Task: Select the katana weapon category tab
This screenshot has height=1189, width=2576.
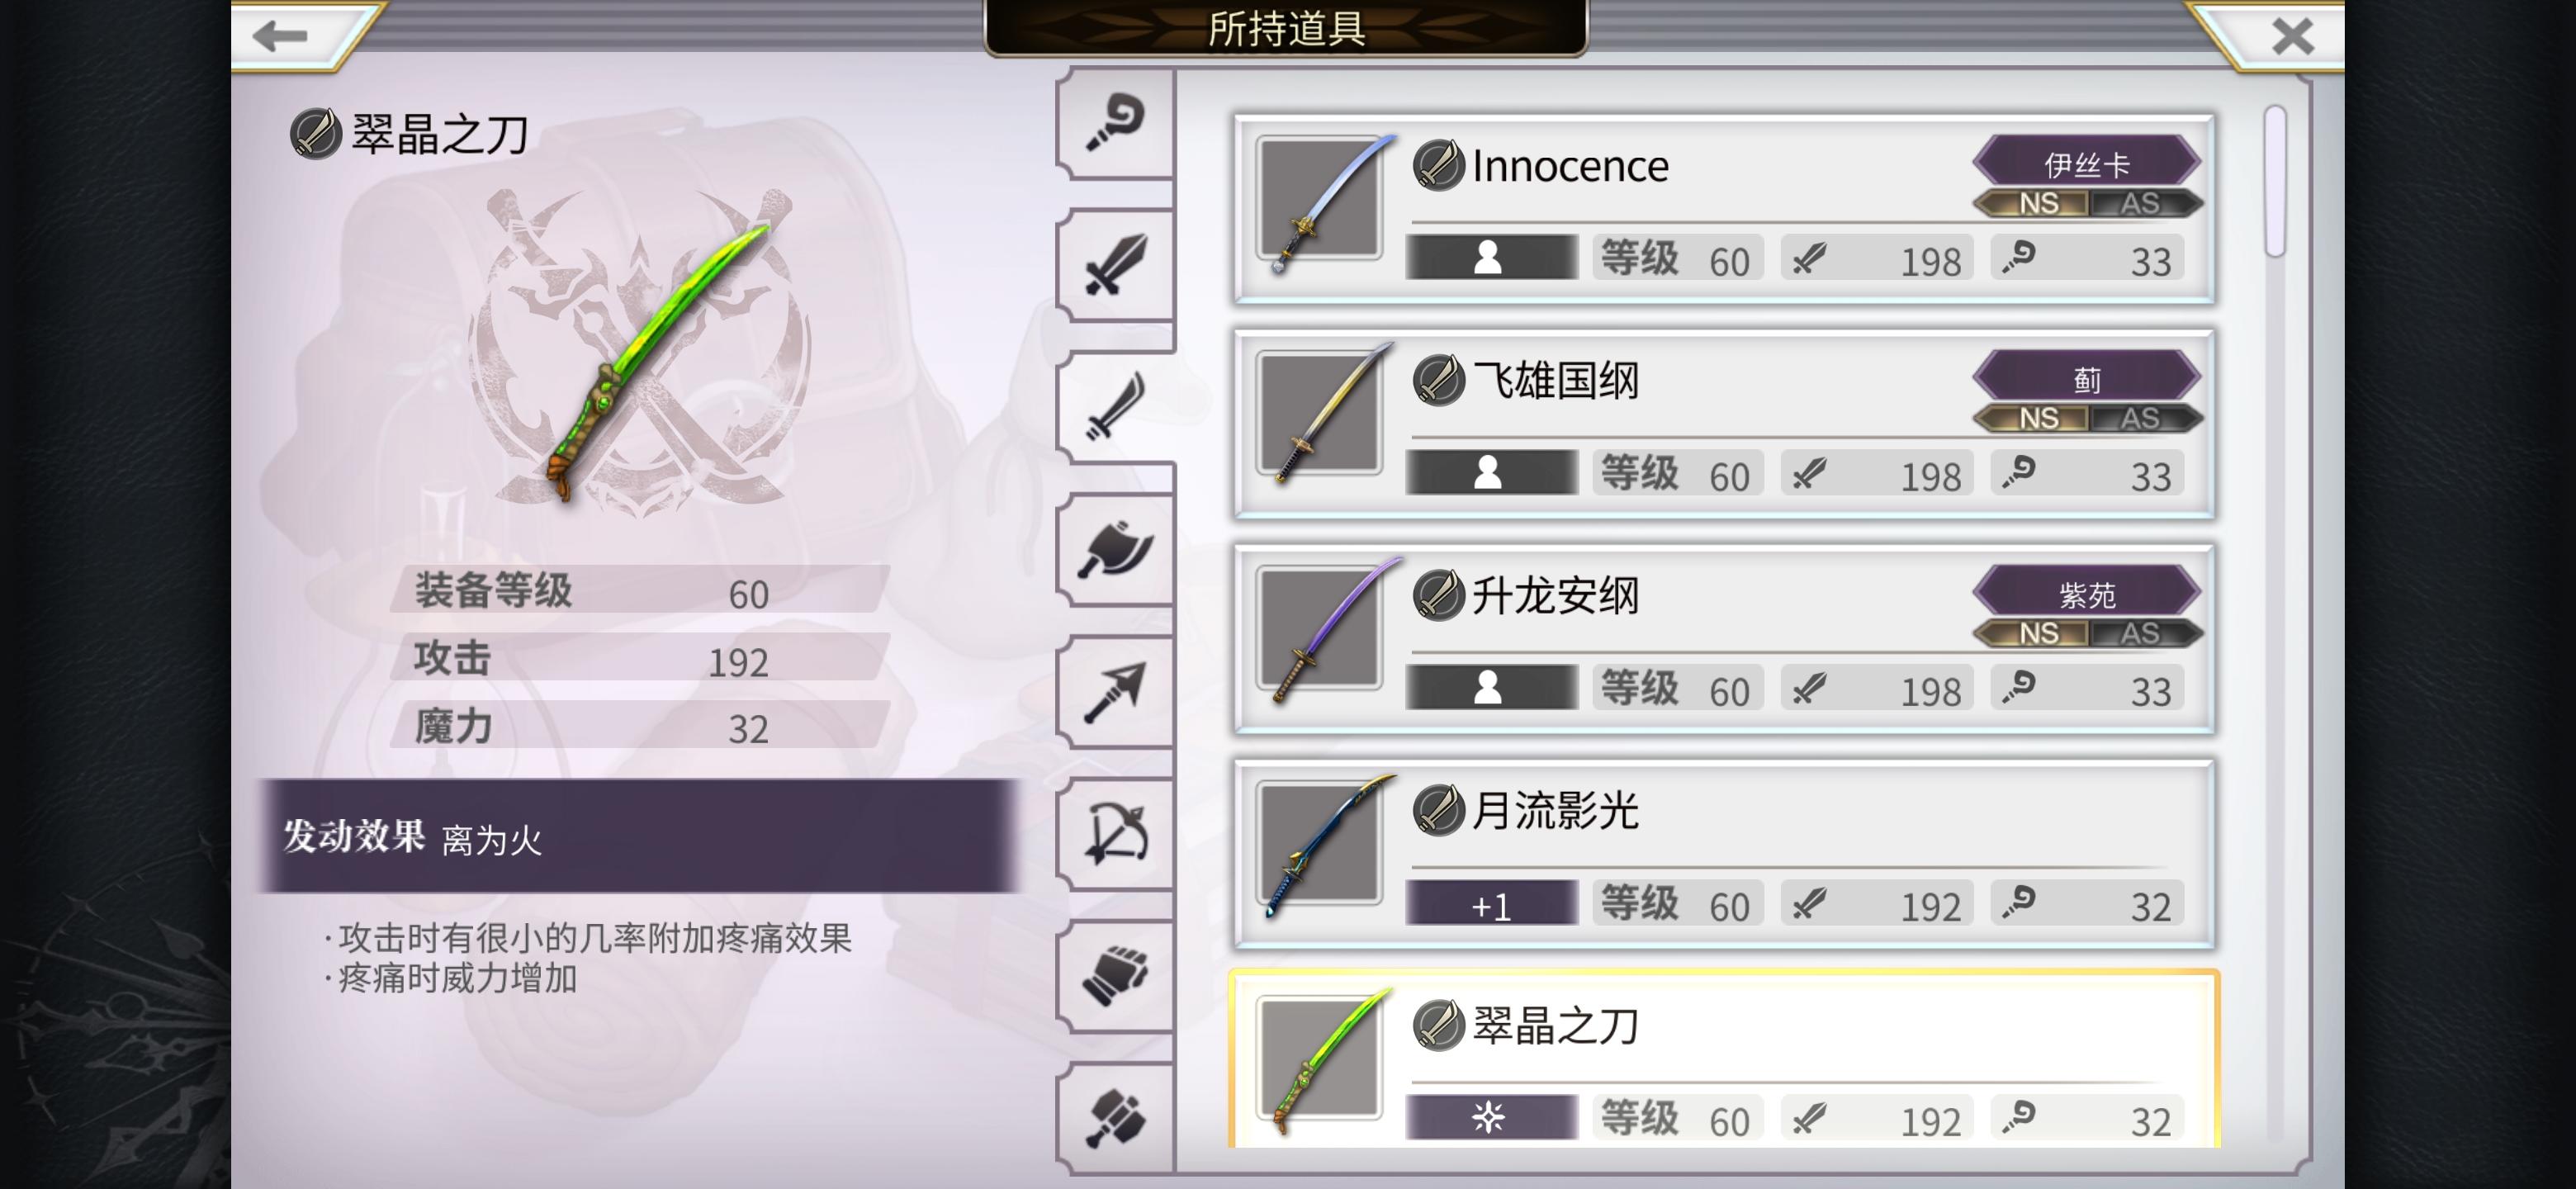Action: click(1115, 407)
